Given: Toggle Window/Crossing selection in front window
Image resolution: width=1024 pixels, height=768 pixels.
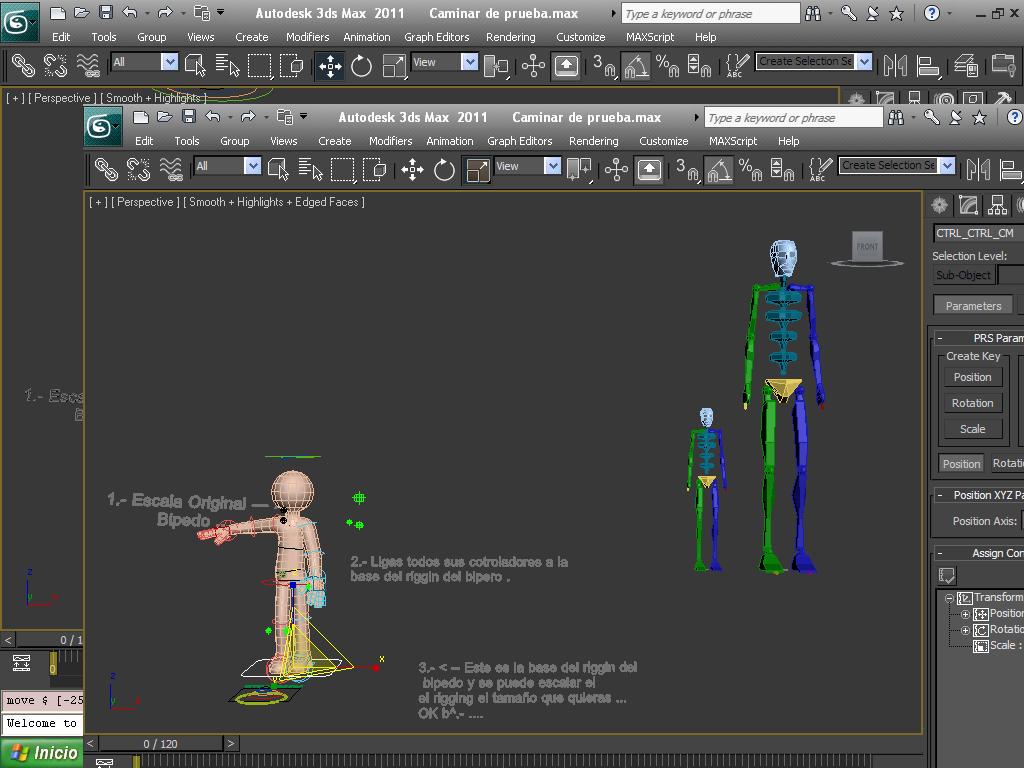Looking at the screenshot, I should coord(374,169).
